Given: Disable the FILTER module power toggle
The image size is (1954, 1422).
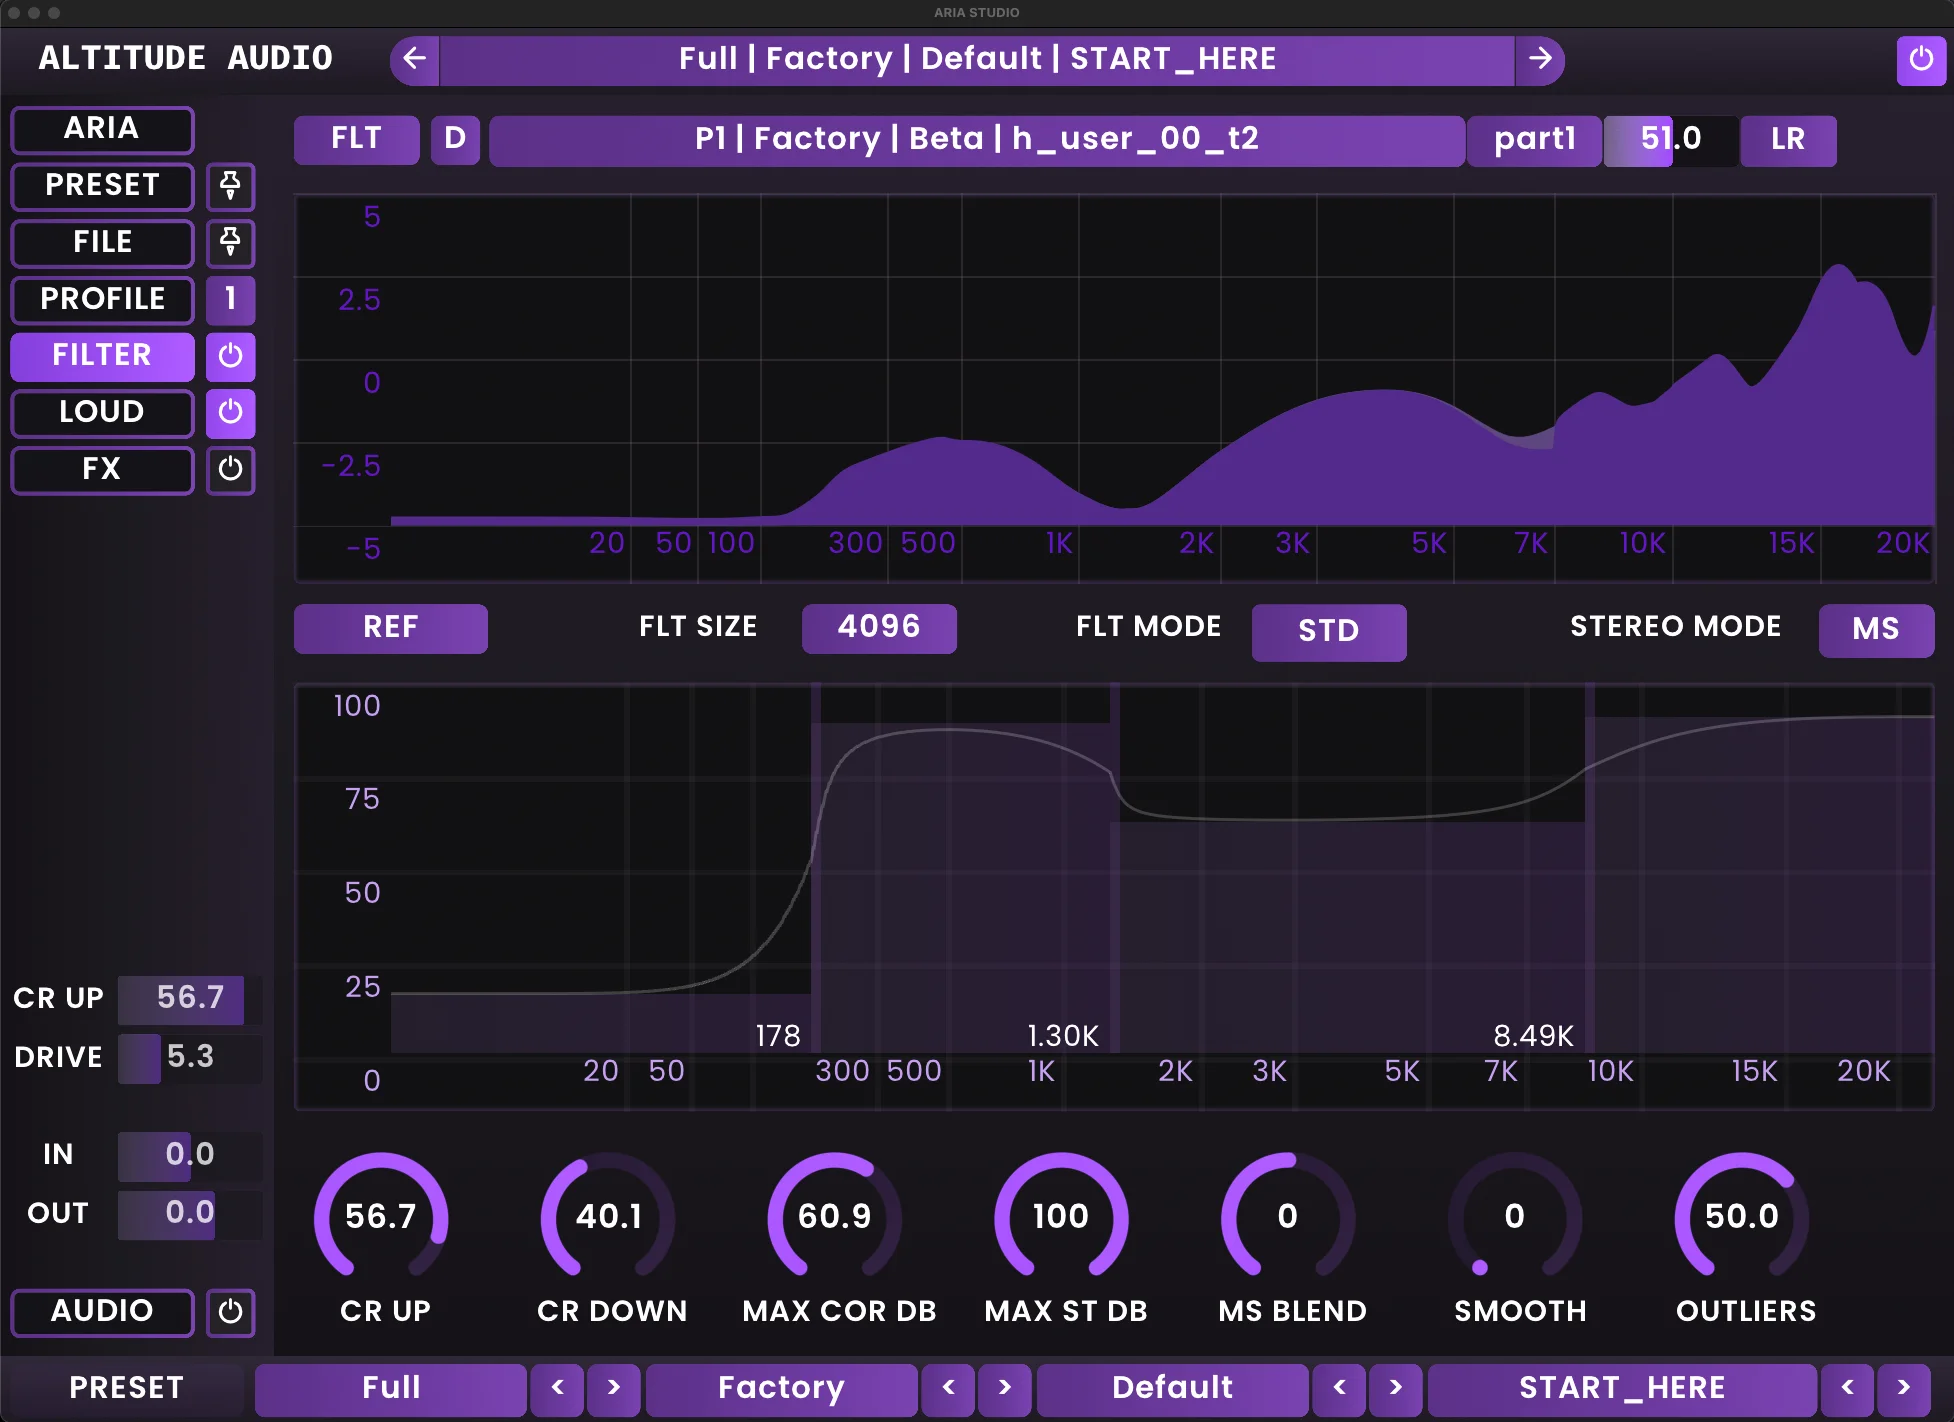Looking at the screenshot, I should 230,357.
